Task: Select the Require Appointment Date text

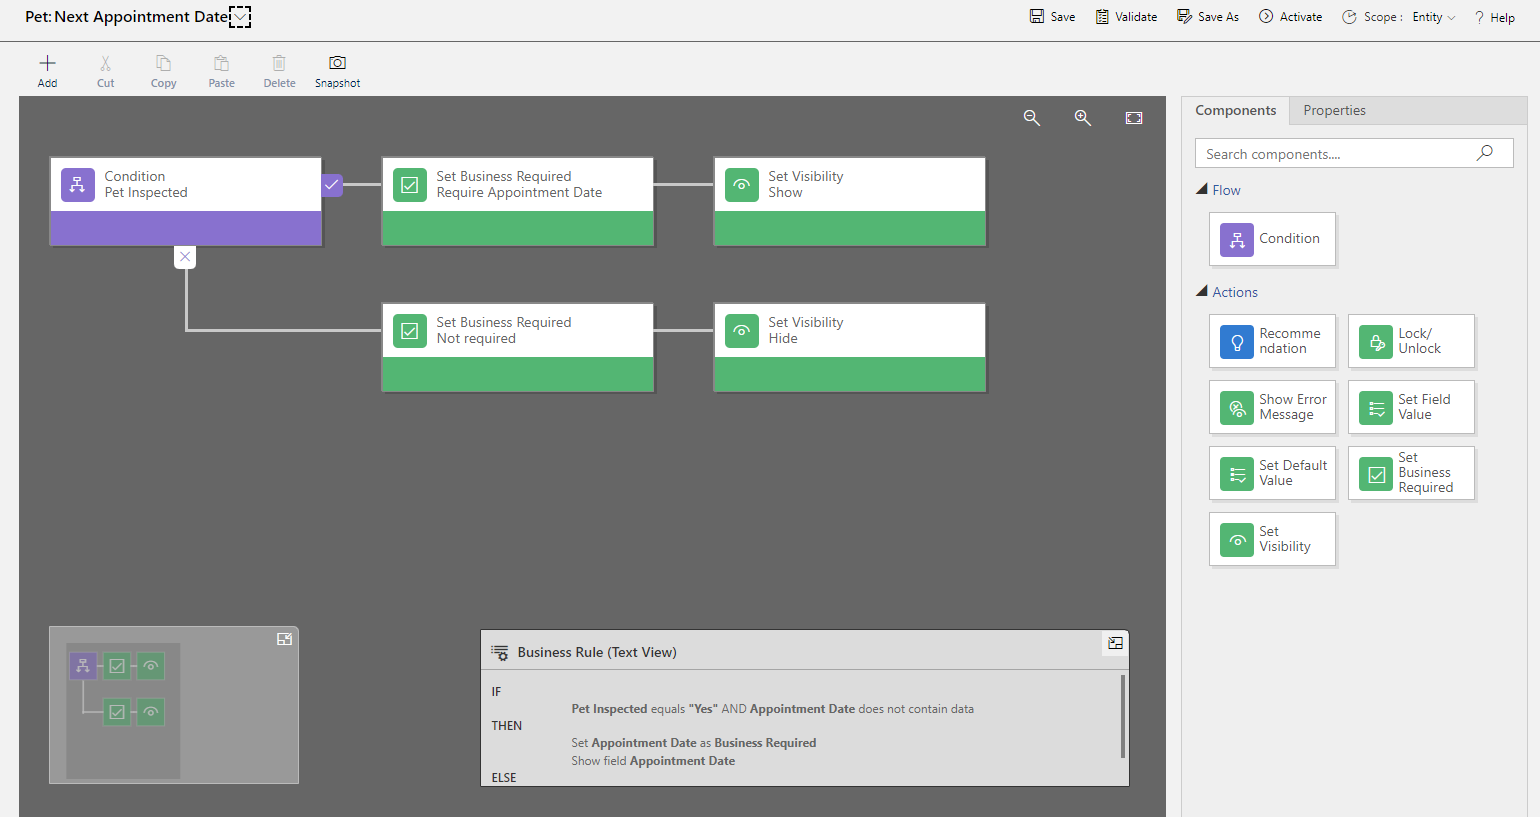Action: tap(519, 193)
